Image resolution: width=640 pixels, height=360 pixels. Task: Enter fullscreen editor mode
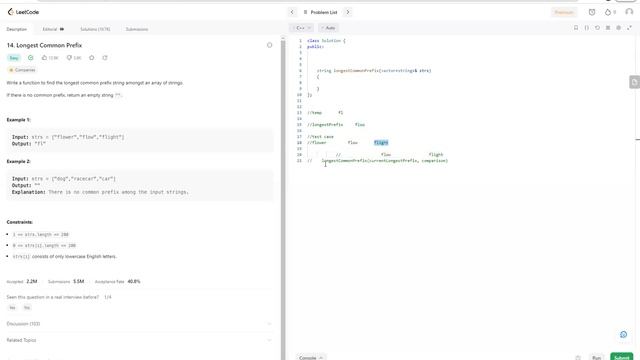(x=629, y=28)
